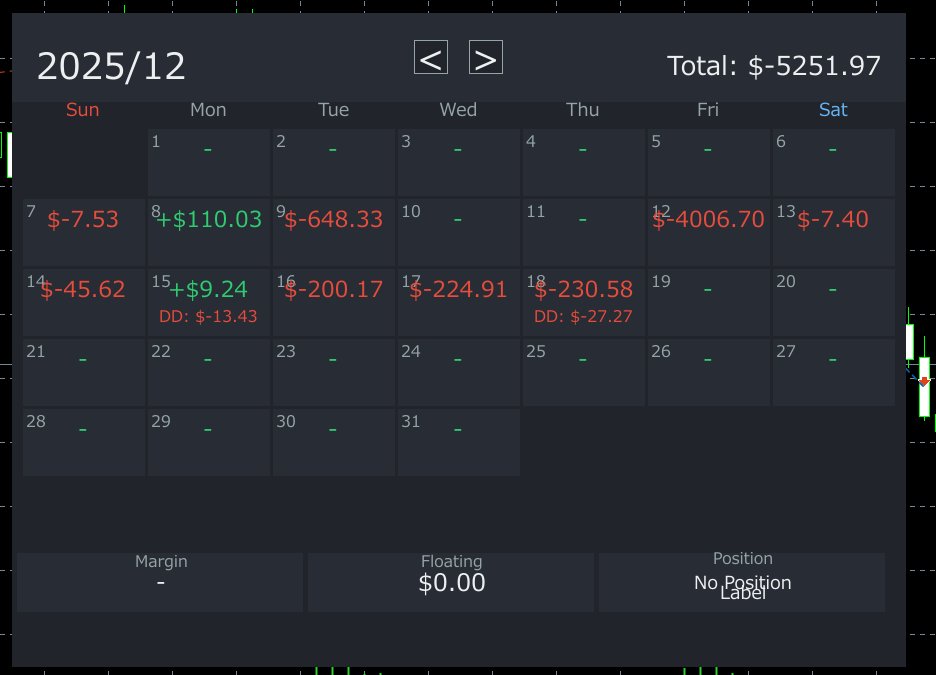
Task: Open day 18 showing $-230.58
Action: click(584, 303)
